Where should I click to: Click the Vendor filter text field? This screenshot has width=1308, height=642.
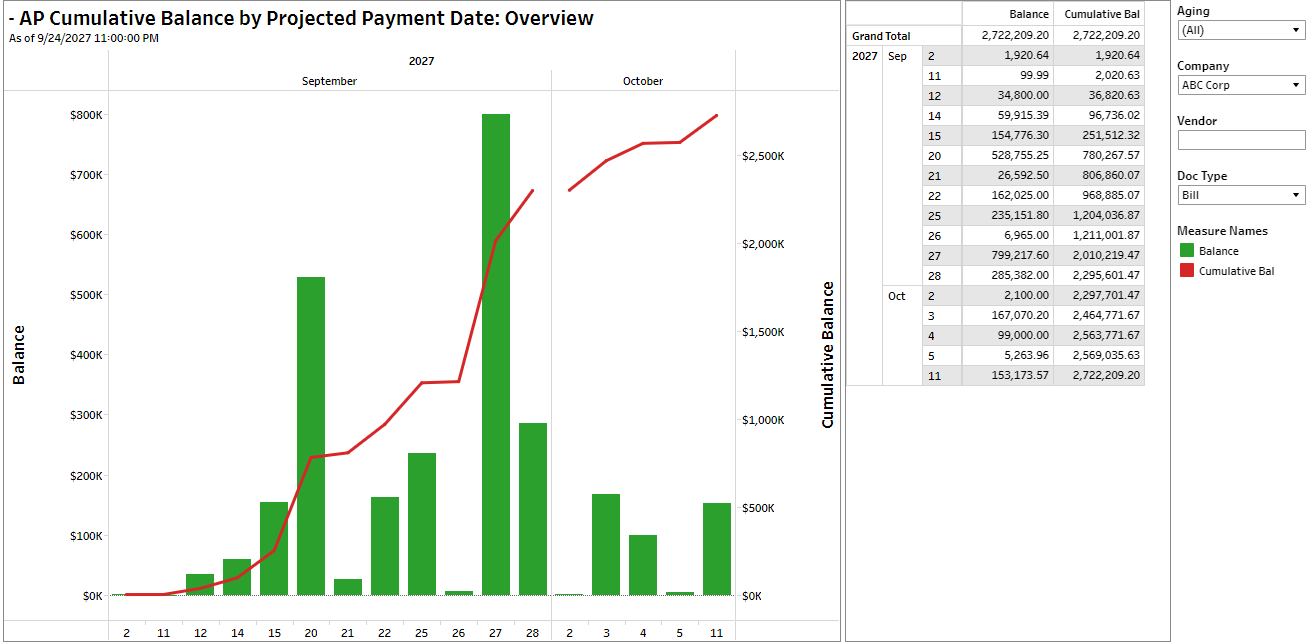(x=1240, y=140)
